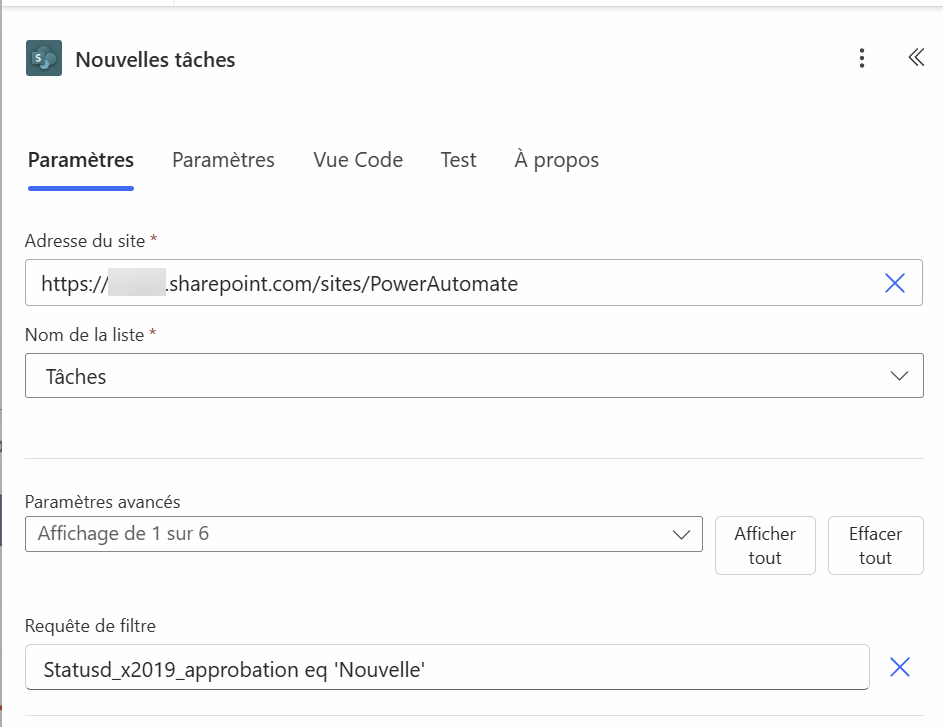The height and width of the screenshot is (727, 943).
Task: Click the advanced parameters dropdown chevron
Action: click(x=681, y=535)
